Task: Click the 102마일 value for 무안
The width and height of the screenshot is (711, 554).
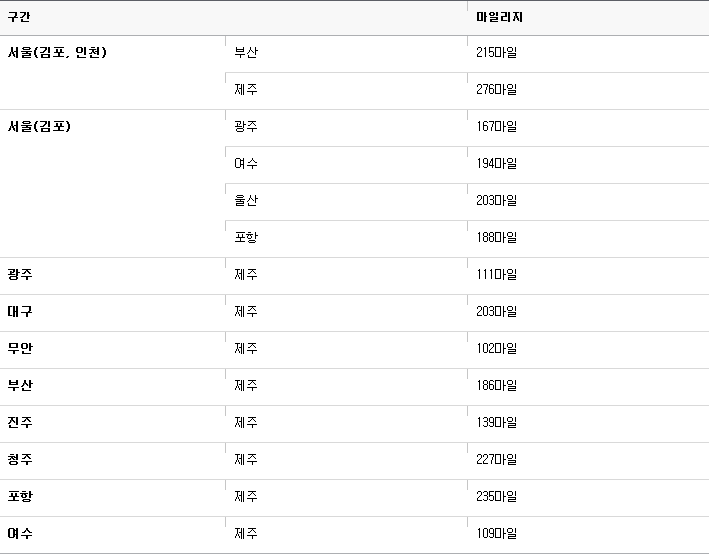Action: click(x=496, y=348)
